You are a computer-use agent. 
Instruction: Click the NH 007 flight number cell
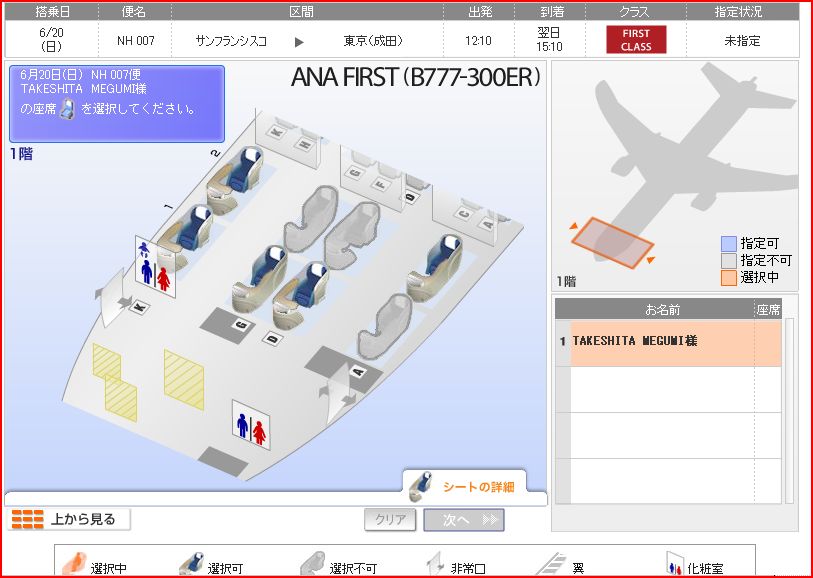[x=135, y=40]
